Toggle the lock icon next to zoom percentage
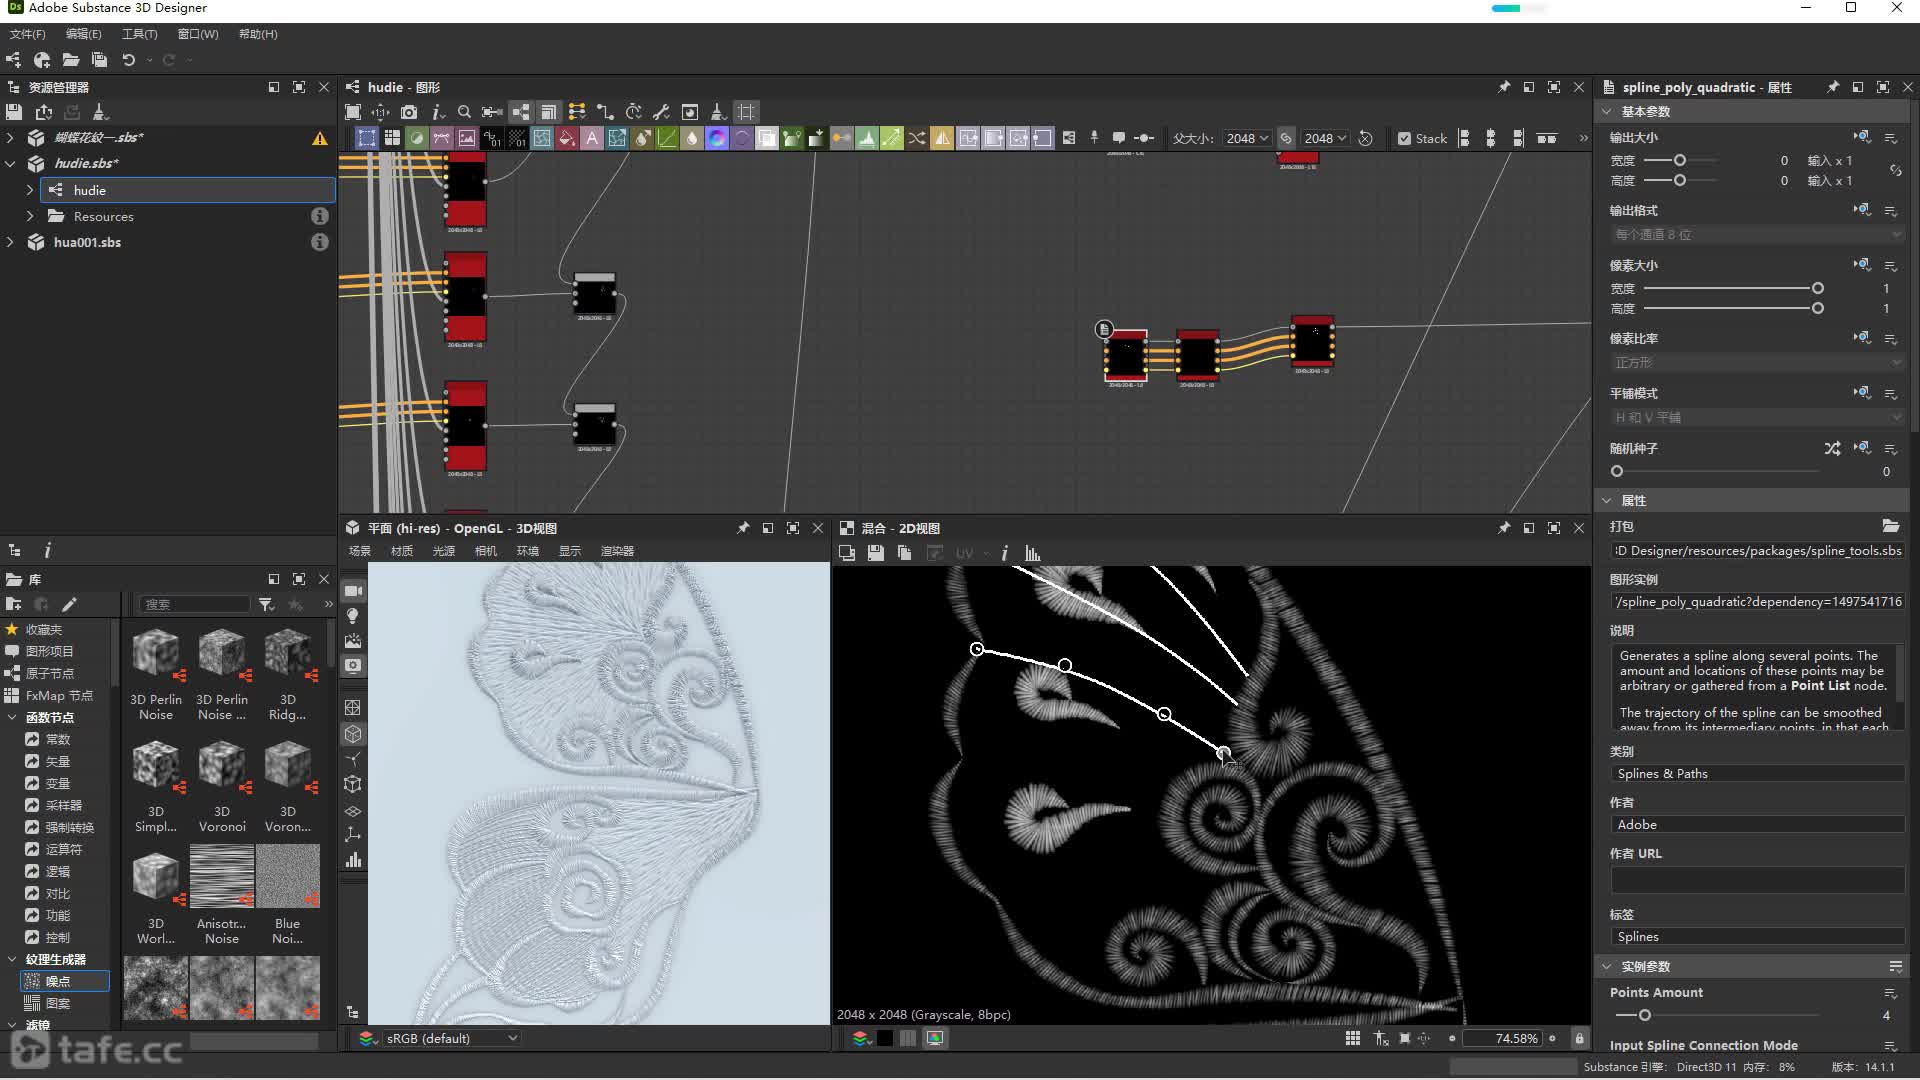Image resolution: width=1920 pixels, height=1080 pixels. pyautogui.click(x=1580, y=1039)
